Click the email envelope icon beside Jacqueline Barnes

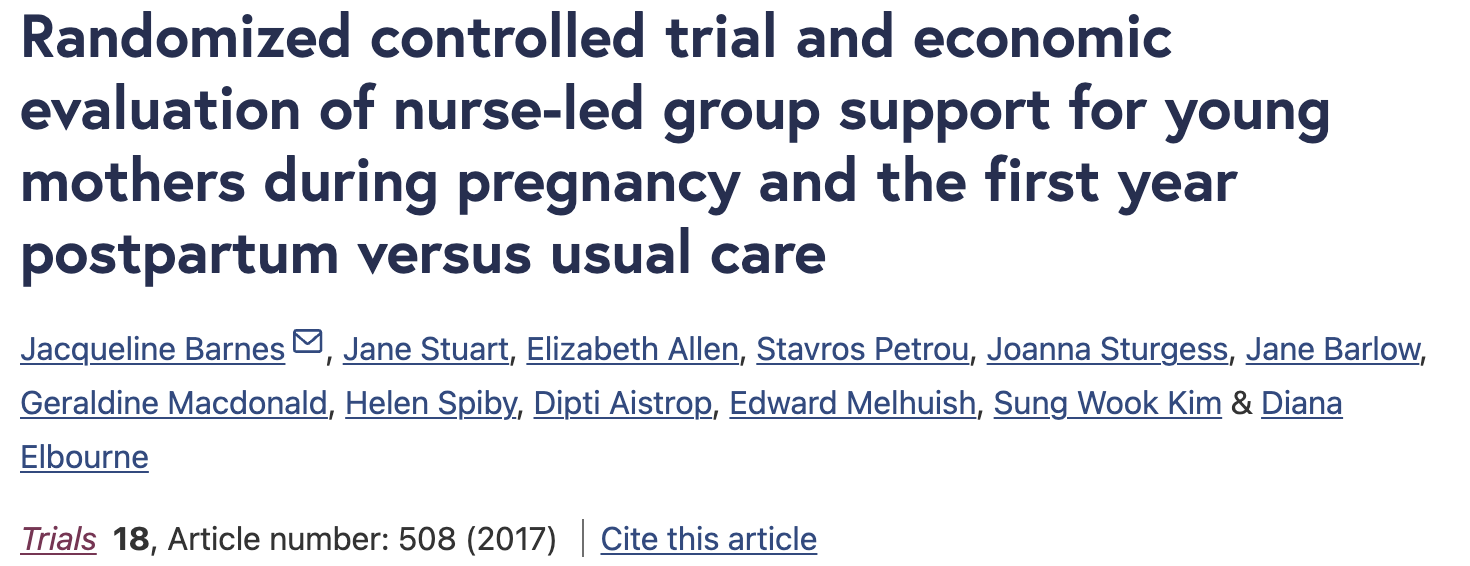[308, 344]
